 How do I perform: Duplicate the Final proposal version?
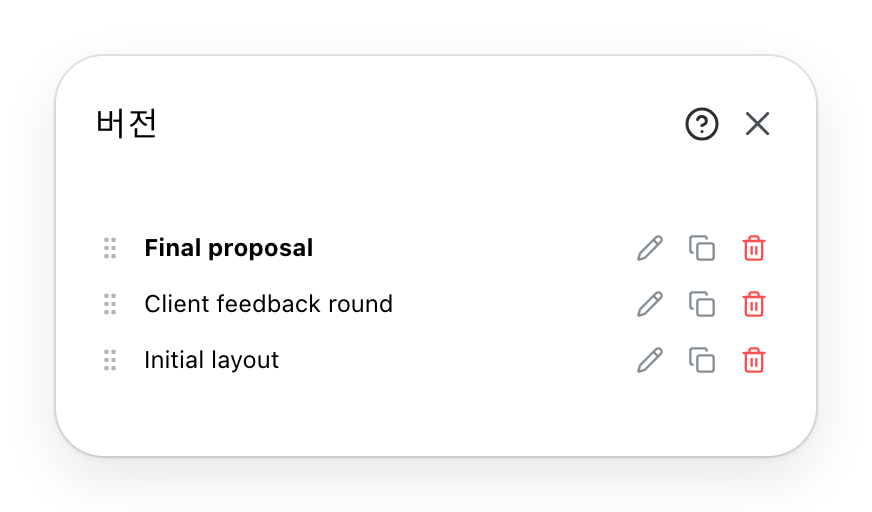(x=702, y=248)
